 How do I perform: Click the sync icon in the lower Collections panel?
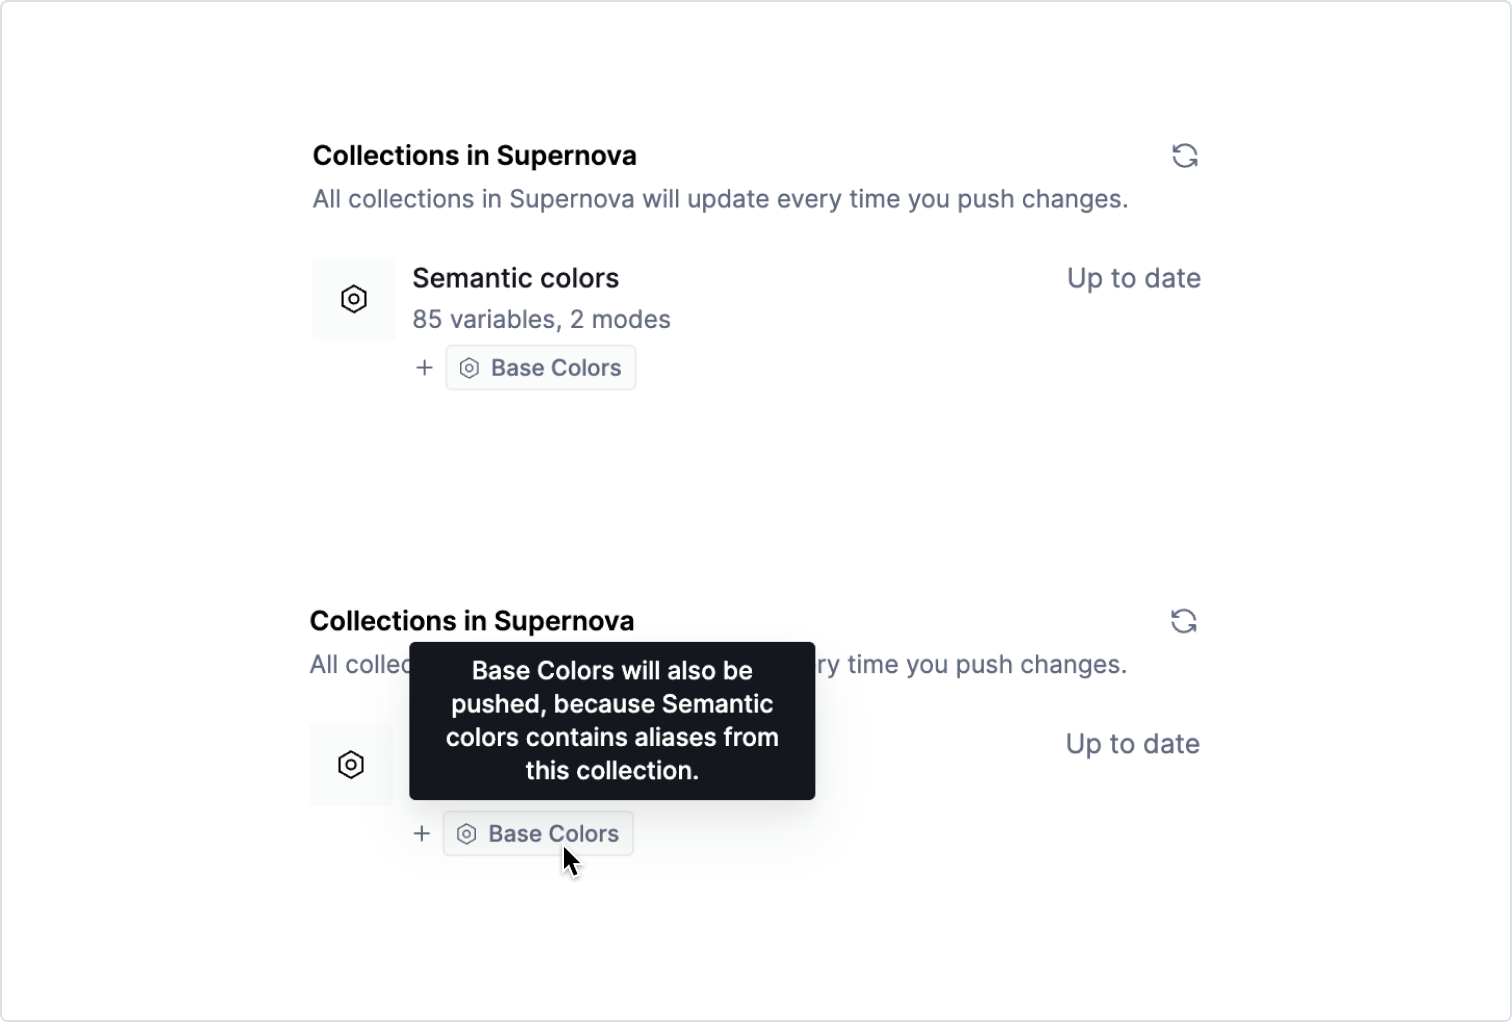[1183, 621]
